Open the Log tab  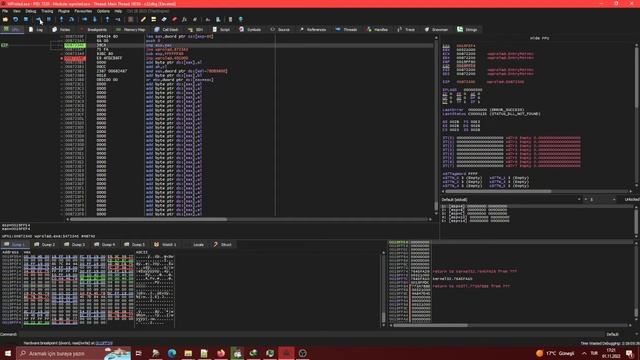(x=36, y=29)
